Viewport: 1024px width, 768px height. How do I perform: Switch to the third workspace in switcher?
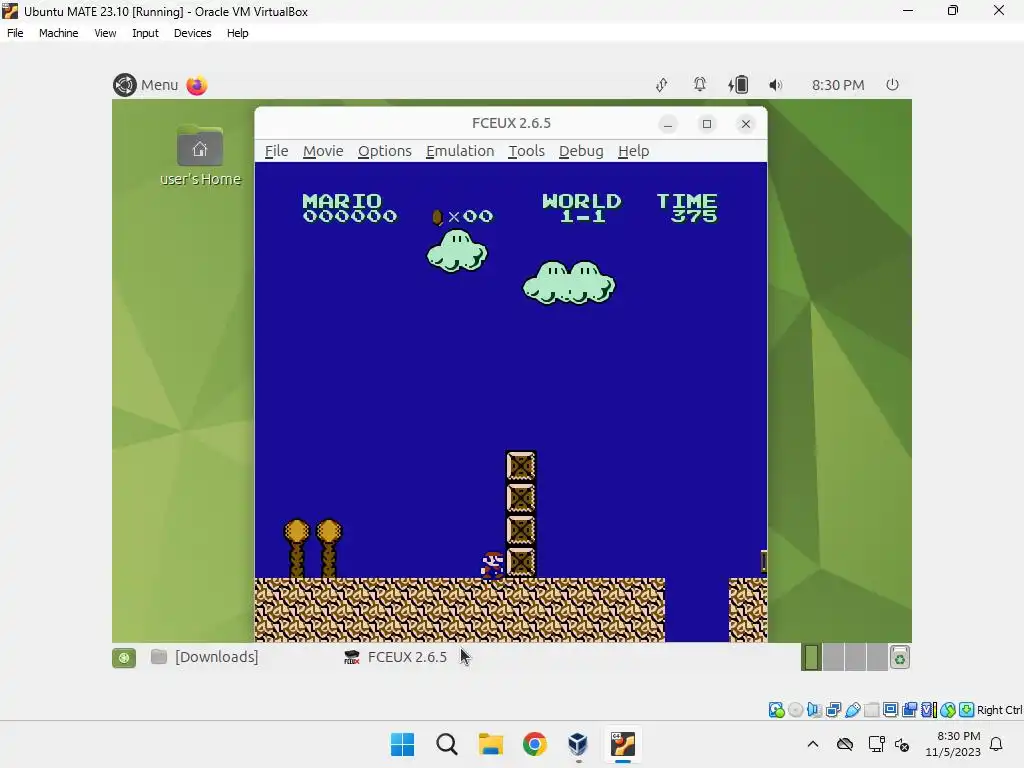854,657
